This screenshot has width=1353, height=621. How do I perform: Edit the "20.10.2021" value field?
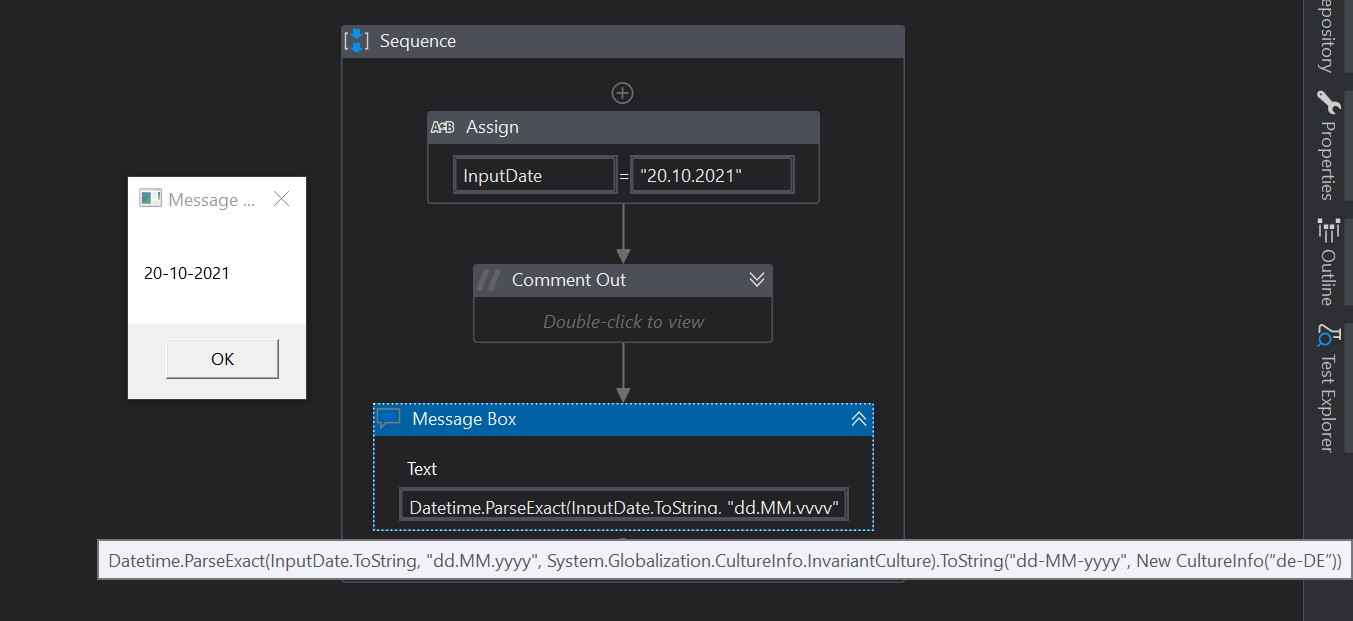click(x=712, y=176)
